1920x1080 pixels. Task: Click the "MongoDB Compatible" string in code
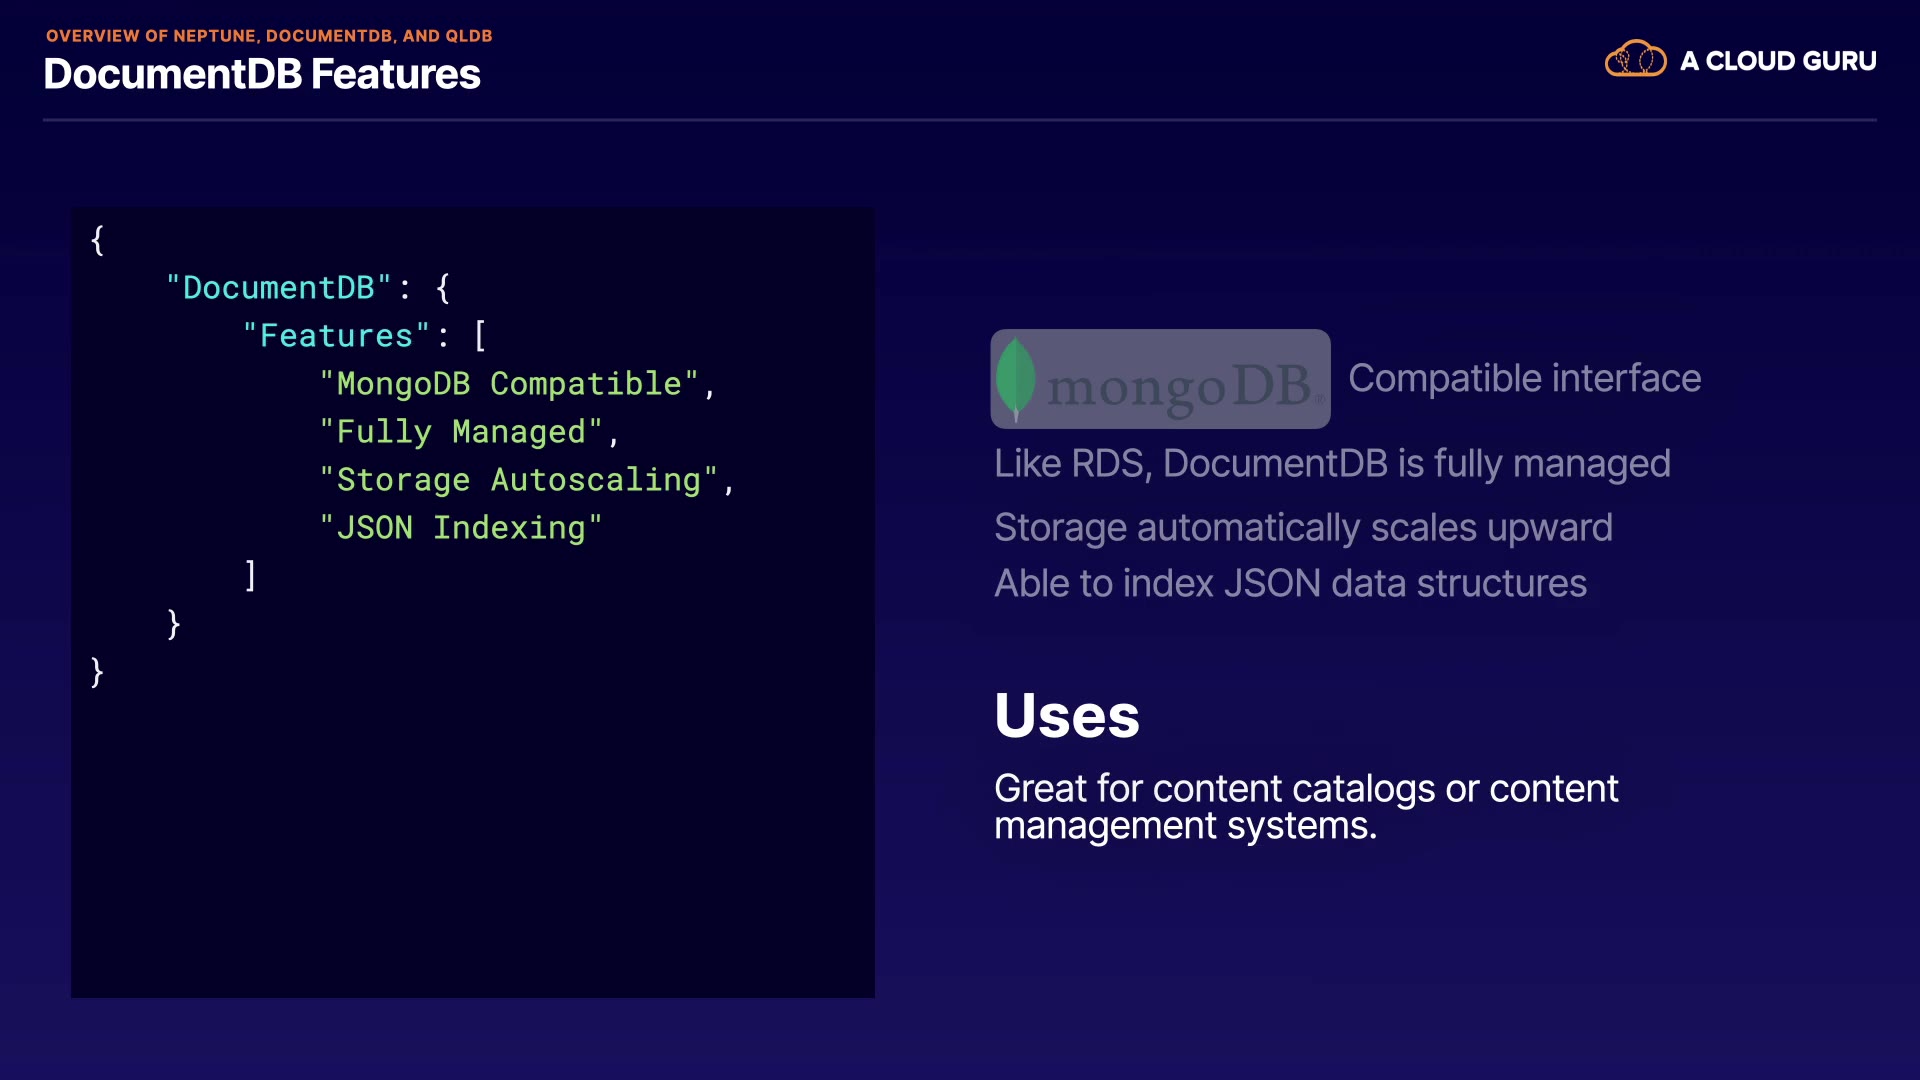pyautogui.click(x=508, y=384)
